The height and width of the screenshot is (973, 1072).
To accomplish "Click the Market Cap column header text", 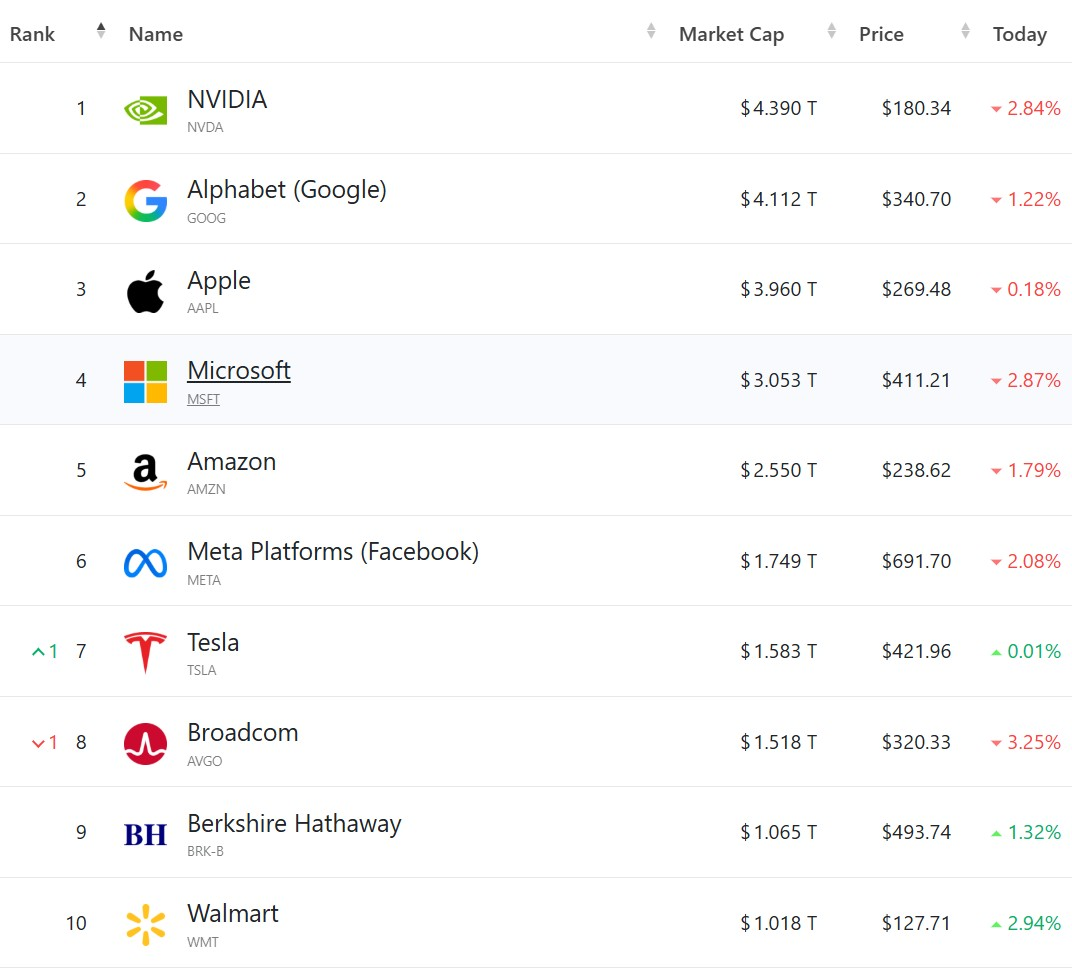I will click(x=731, y=34).
